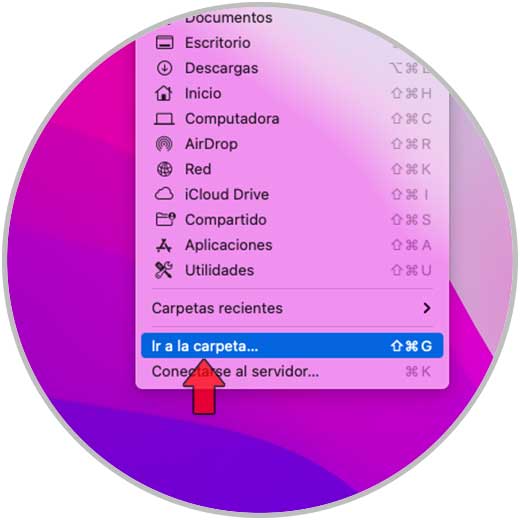Click the iCloud Drive cloud icon

tap(164, 194)
